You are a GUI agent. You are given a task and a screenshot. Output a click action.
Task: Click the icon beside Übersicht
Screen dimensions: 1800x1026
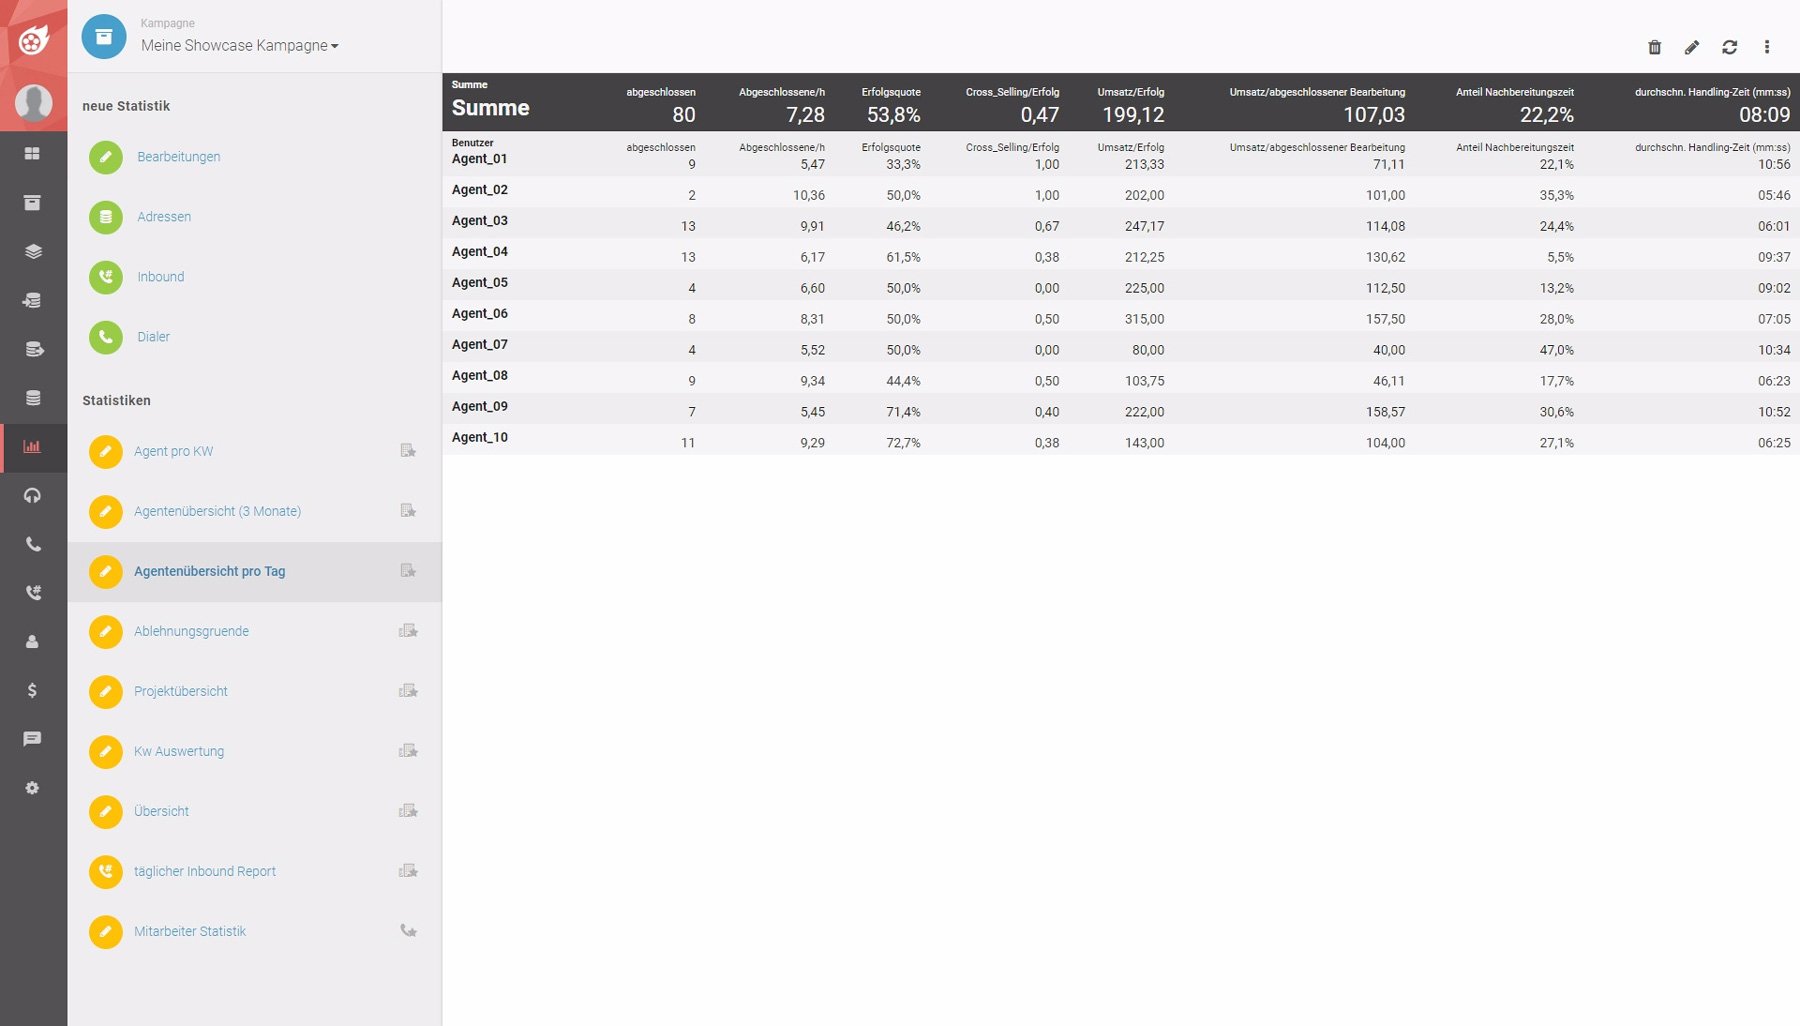(x=408, y=811)
